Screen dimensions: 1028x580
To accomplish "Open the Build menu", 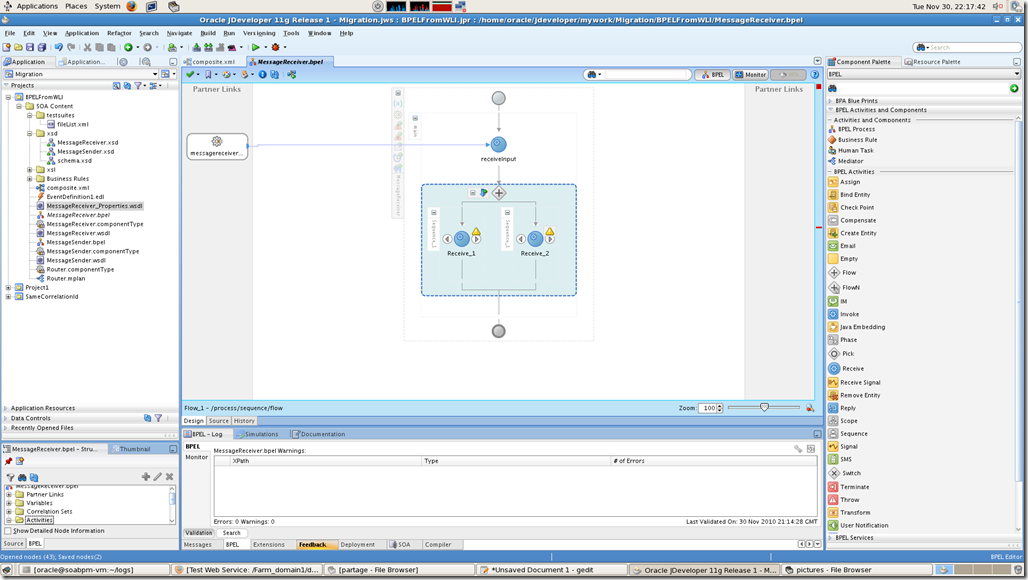I will tap(208, 33).
